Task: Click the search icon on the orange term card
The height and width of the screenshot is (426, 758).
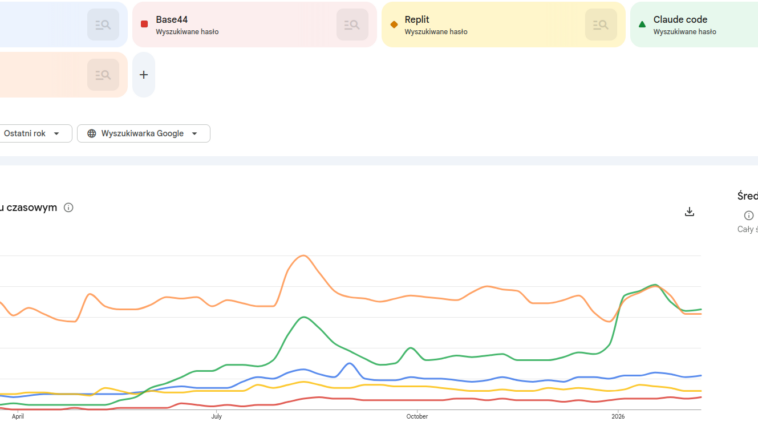Action: pyautogui.click(x=102, y=74)
